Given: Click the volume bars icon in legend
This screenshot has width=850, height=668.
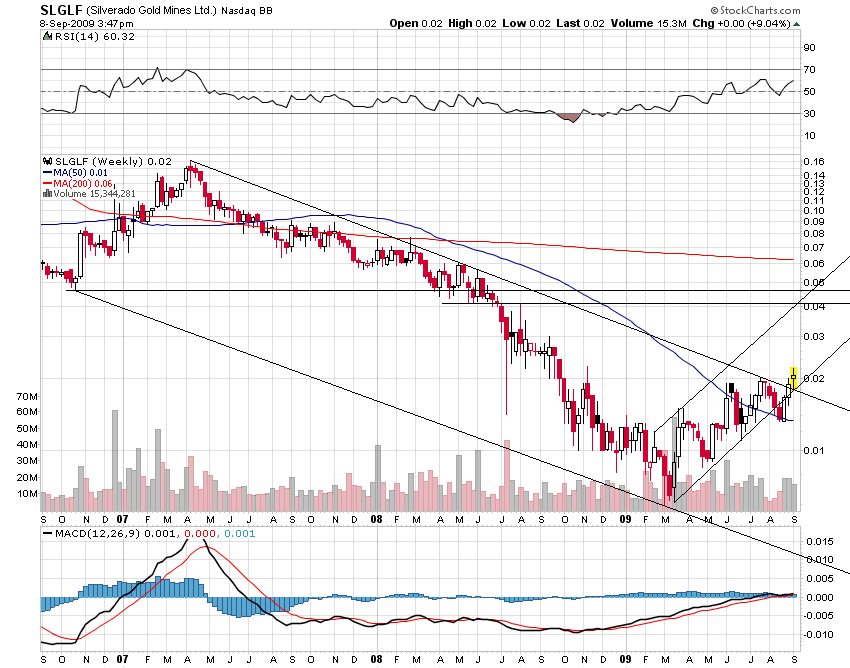Looking at the screenshot, I should pyautogui.click(x=48, y=194).
